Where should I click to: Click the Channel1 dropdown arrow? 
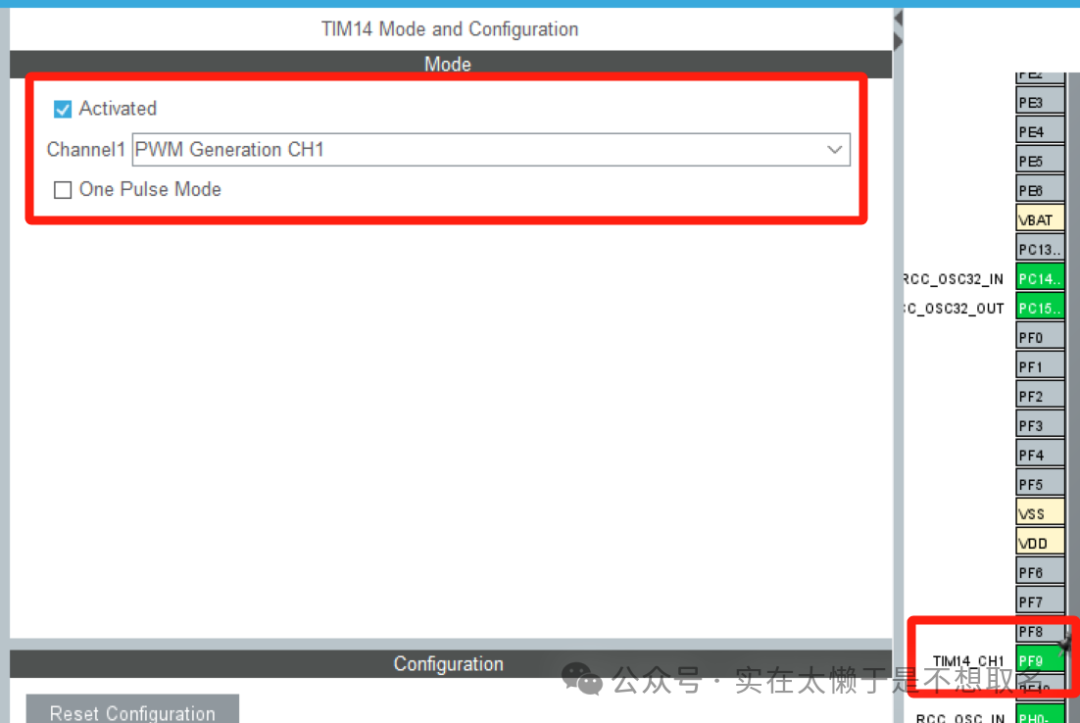(x=834, y=150)
